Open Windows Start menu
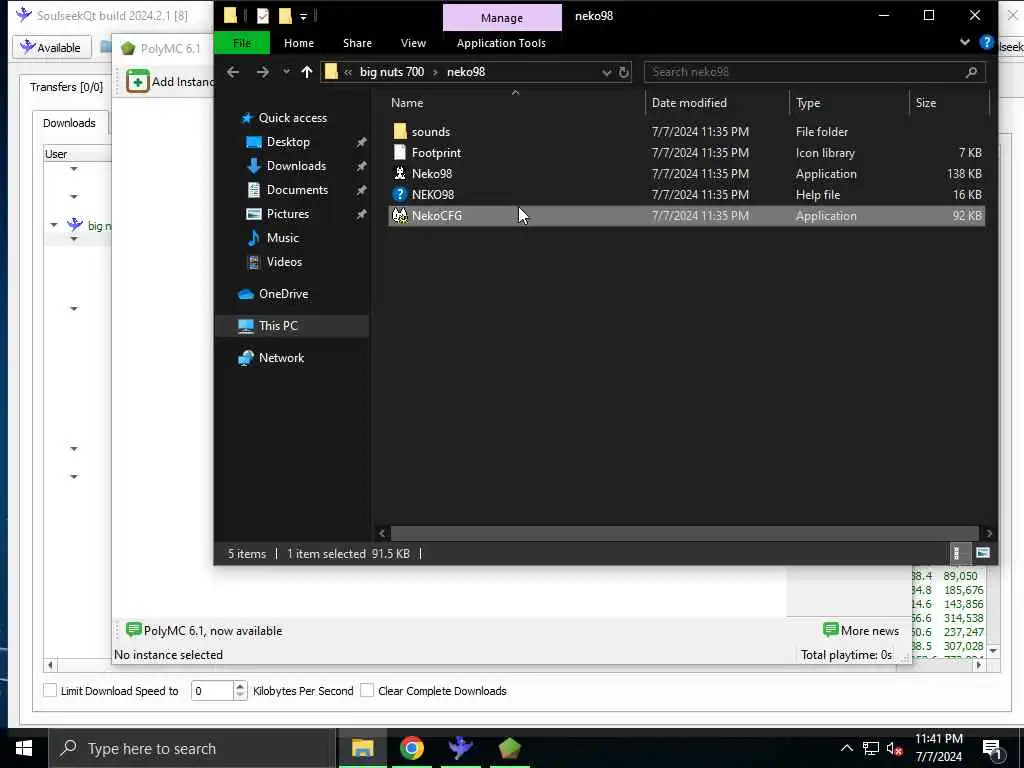The image size is (1024, 768). pos(24,748)
